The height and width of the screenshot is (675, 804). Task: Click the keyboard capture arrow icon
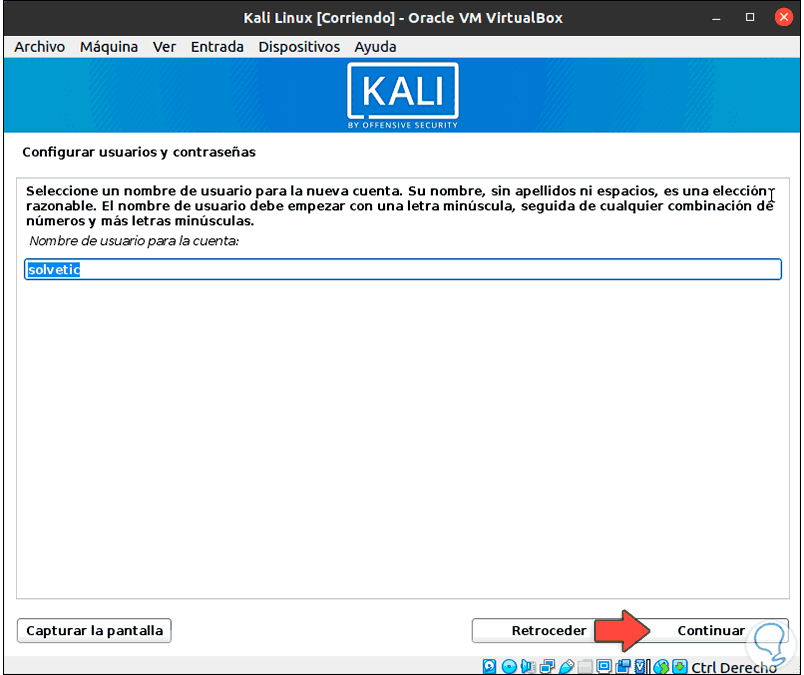(x=679, y=666)
